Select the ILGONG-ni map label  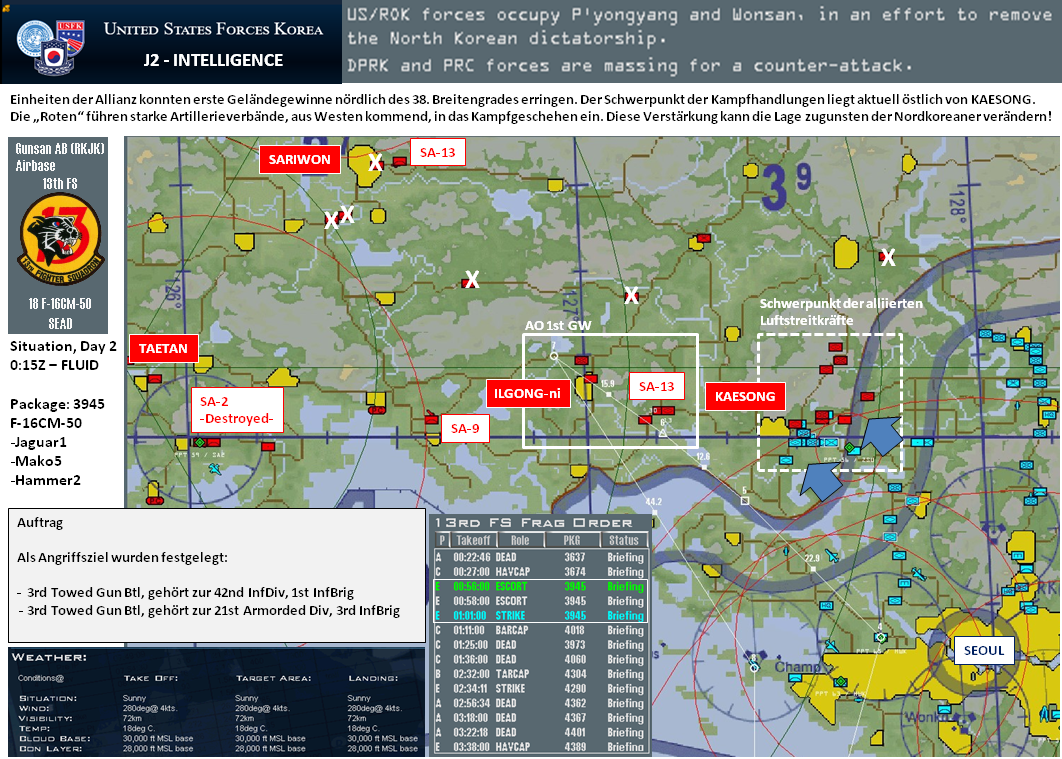click(x=528, y=393)
